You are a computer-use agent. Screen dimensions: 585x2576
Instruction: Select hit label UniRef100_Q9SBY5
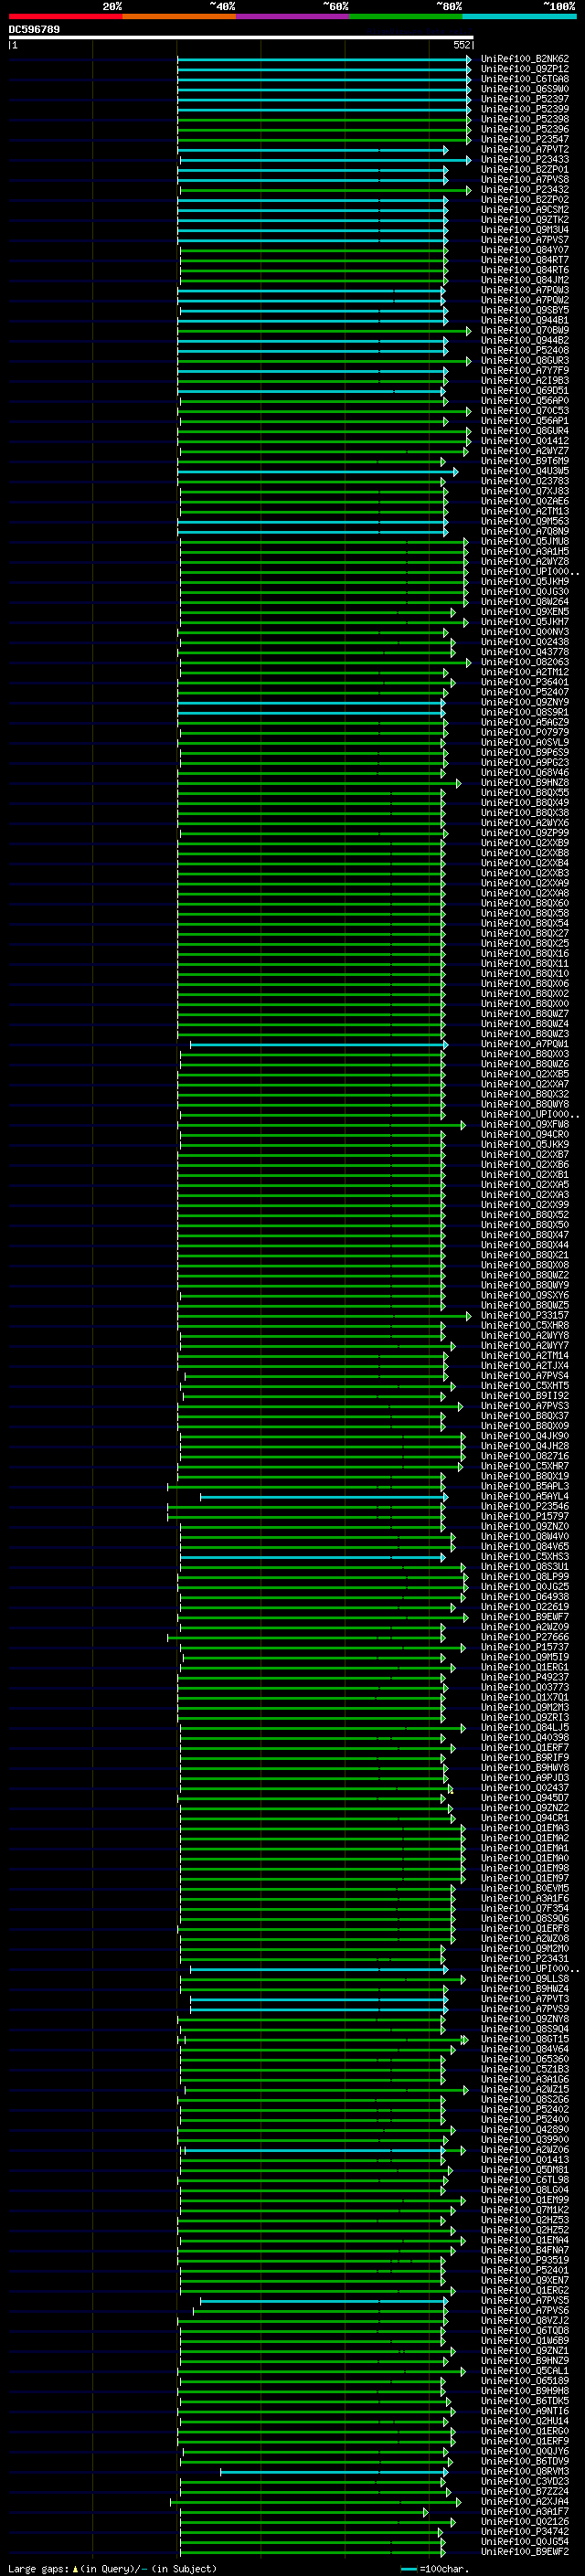(x=525, y=310)
